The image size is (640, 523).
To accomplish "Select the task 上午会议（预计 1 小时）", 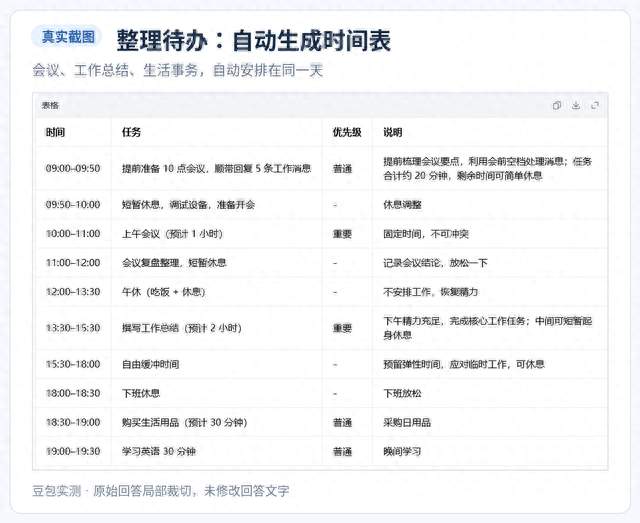I will (x=172, y=234).
